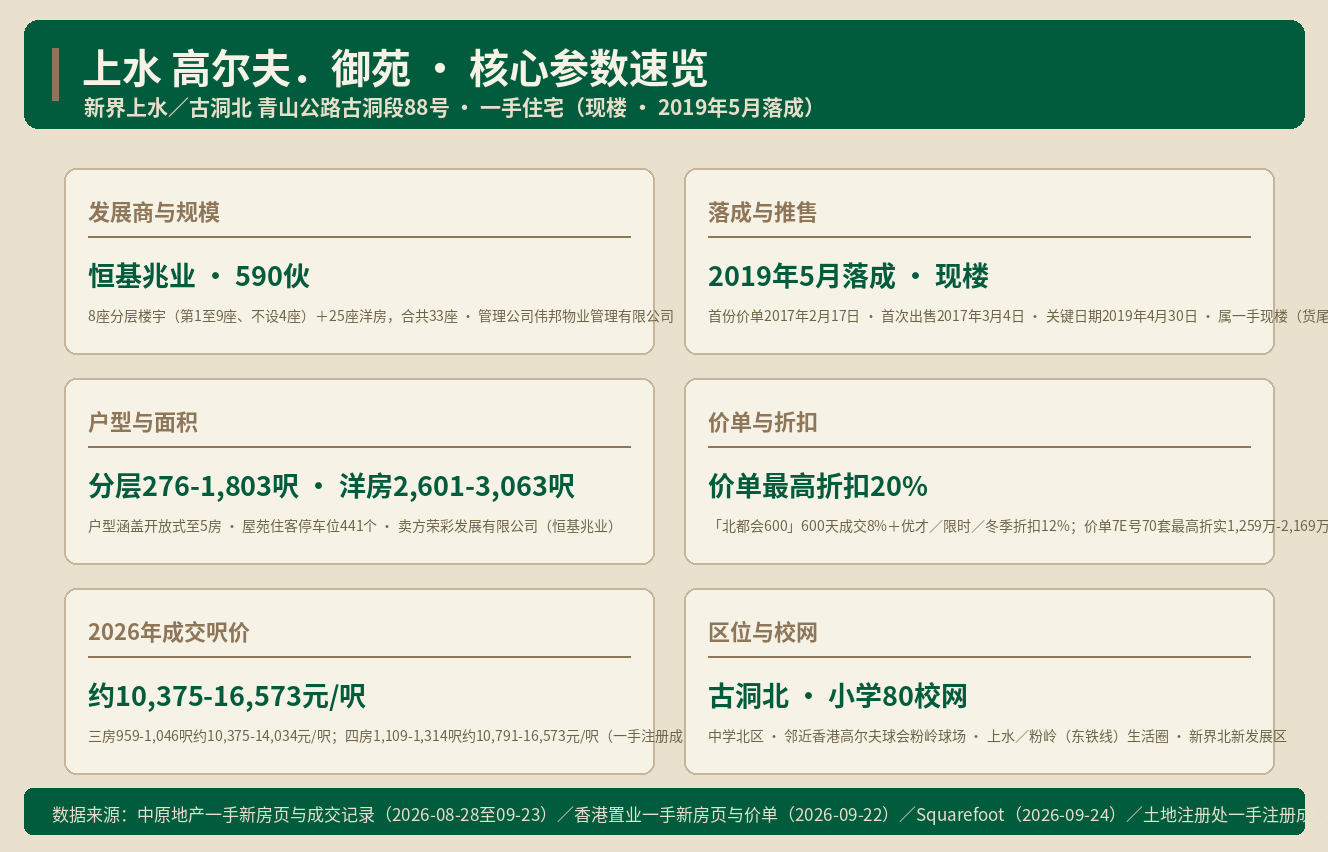Click the 2026年成交呎价 card heading
Image resolution: width=1328 pixels, height=852 pixels.
pos(169,632)
